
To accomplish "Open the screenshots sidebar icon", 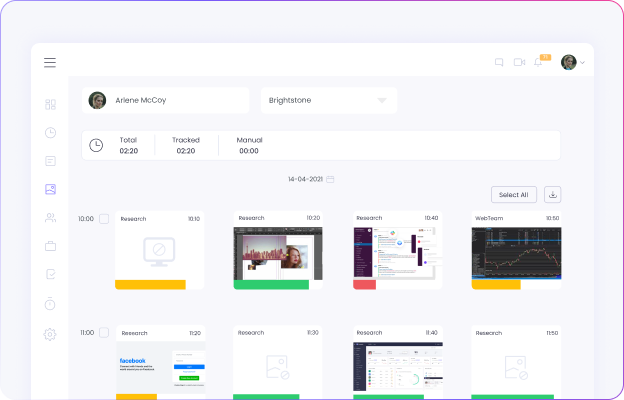I will (51, 189).
